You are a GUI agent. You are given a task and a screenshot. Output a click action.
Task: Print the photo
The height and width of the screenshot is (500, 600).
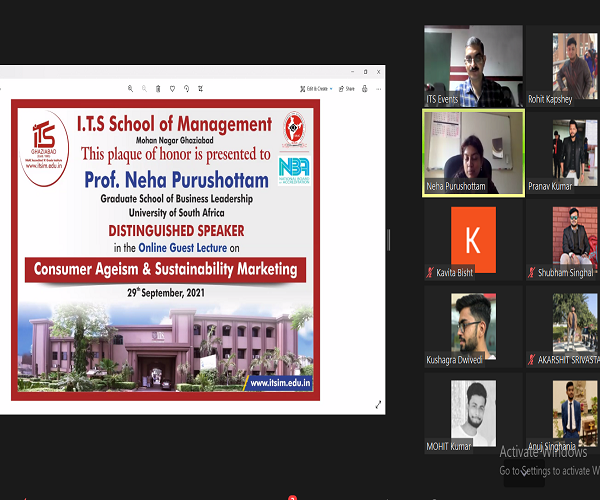365,89
